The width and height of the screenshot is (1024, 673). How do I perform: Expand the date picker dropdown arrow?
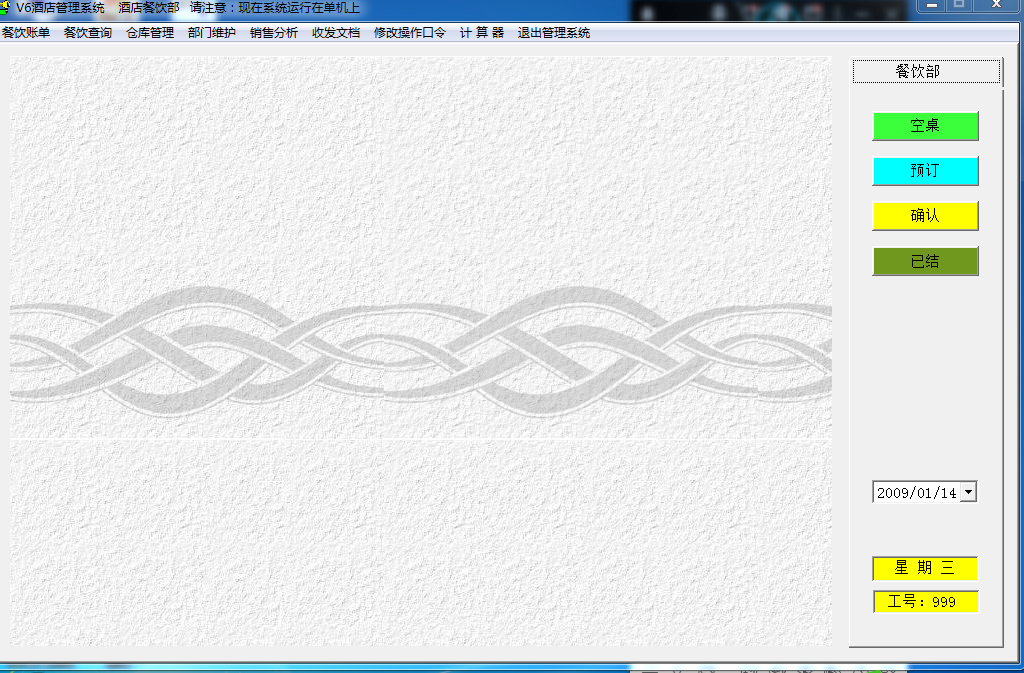pos(968,492)
